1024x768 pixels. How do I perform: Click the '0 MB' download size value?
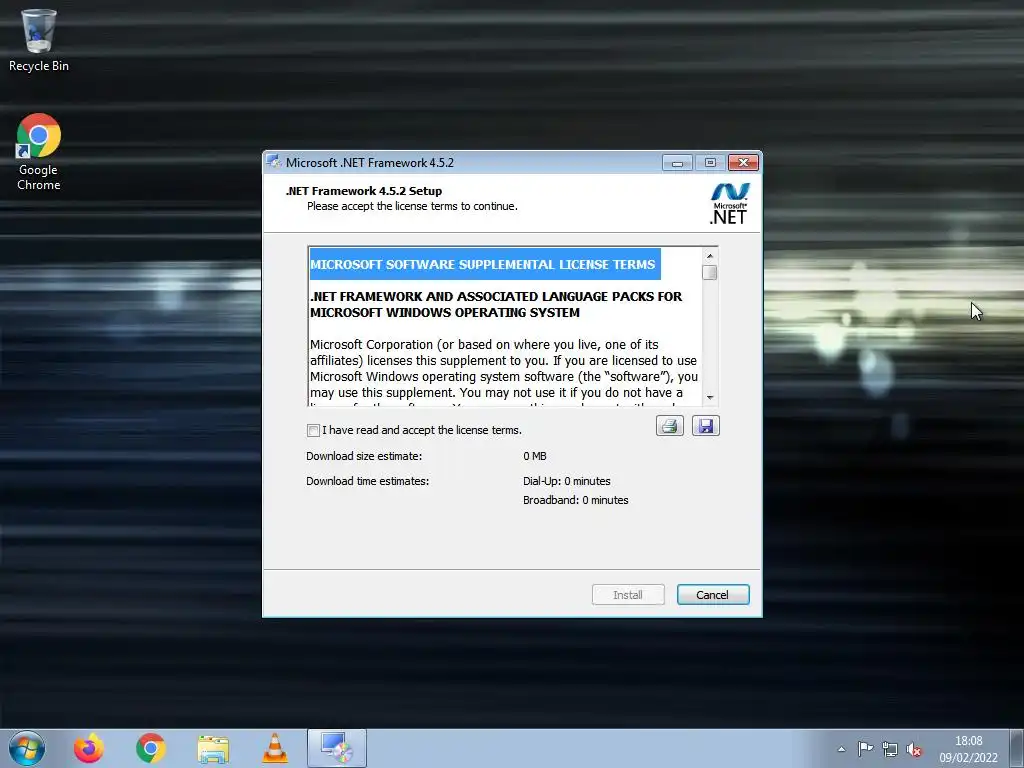pyautogui.click(x=535, y=456)
